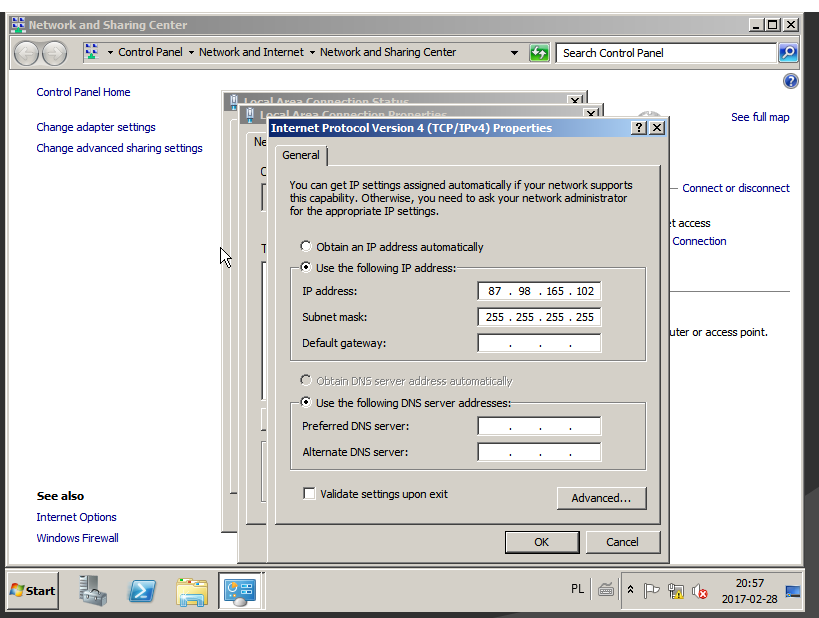Click the Advanced... button
Screen dimensions: 819x618
pos(601,498)
